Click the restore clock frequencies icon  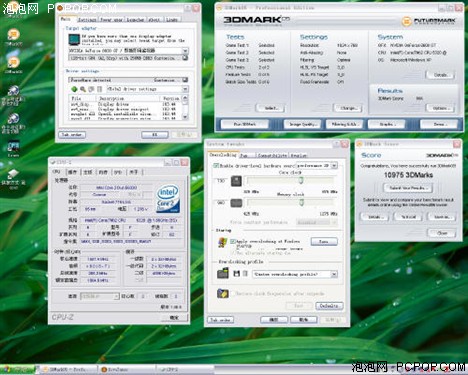click(x=223, y=293)
